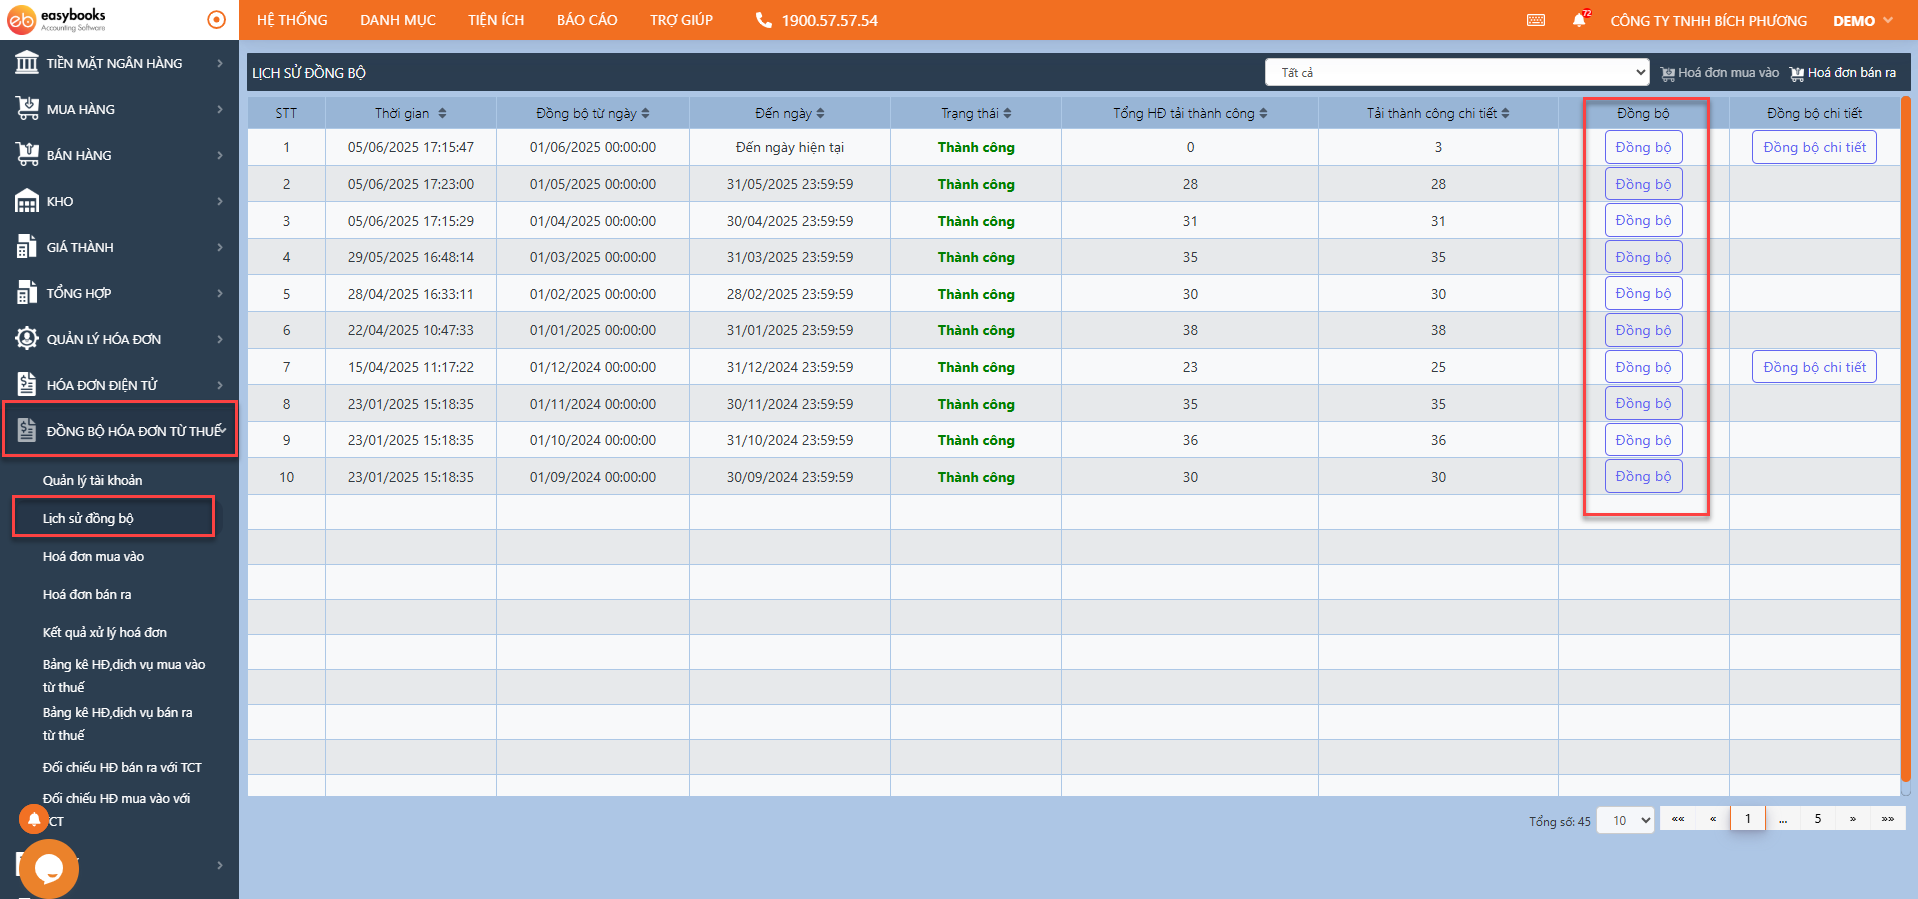The width and height of the screenshot is (1918, 899).
Task: Open Hoá đơn bán ra sidebar item
Action: pyautogui.click(x=87, y=594)
